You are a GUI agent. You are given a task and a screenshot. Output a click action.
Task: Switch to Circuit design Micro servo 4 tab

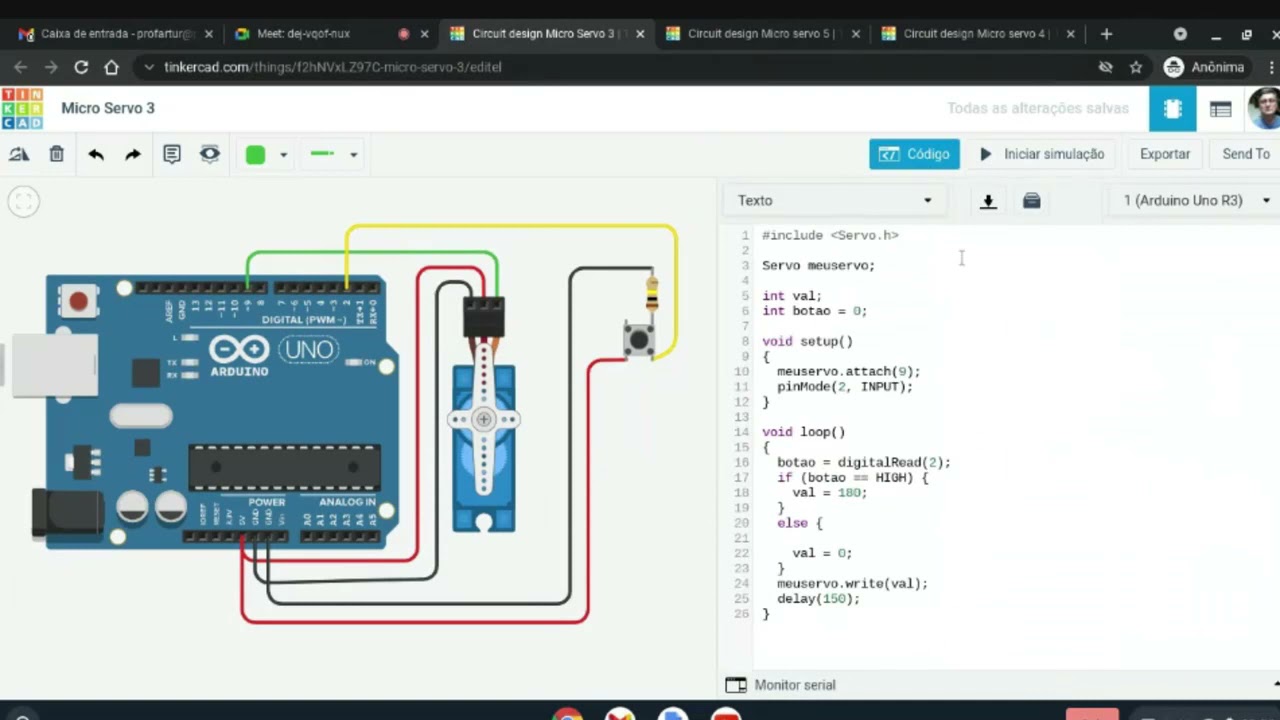pyautogui.click(x=978, y=33)
